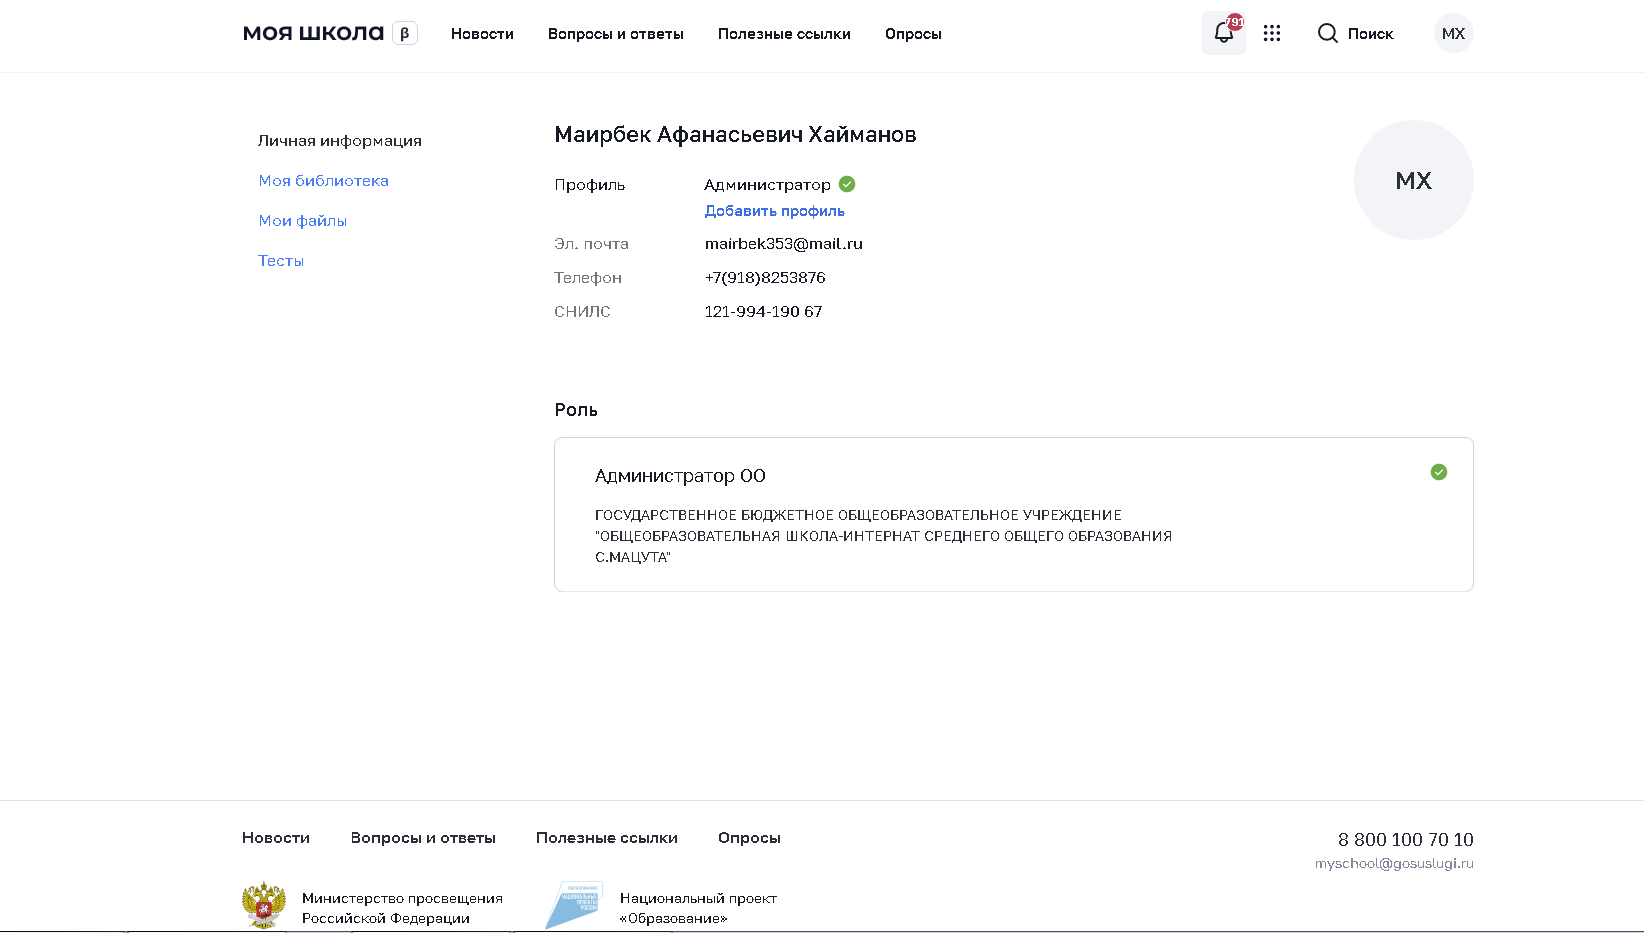The image size is (1644, 933).
Task: Open Моя библиотека in sidebar
Action: click(x=323, y=181)
